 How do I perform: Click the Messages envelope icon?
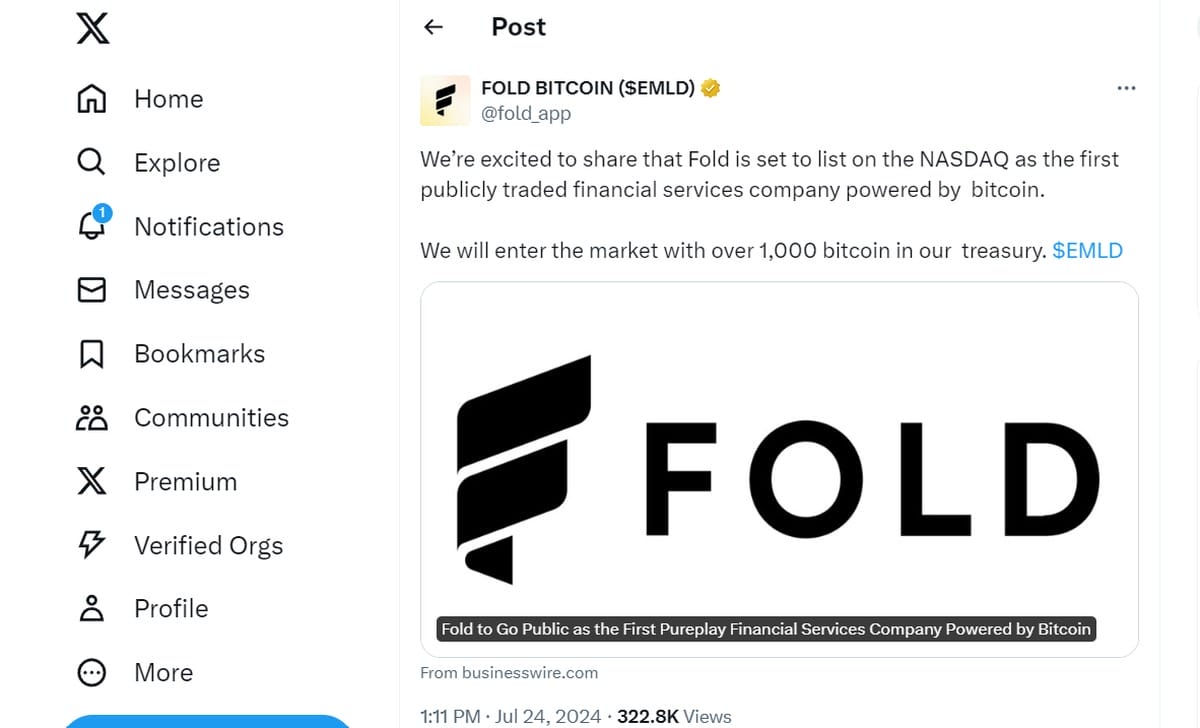(91, 290)
